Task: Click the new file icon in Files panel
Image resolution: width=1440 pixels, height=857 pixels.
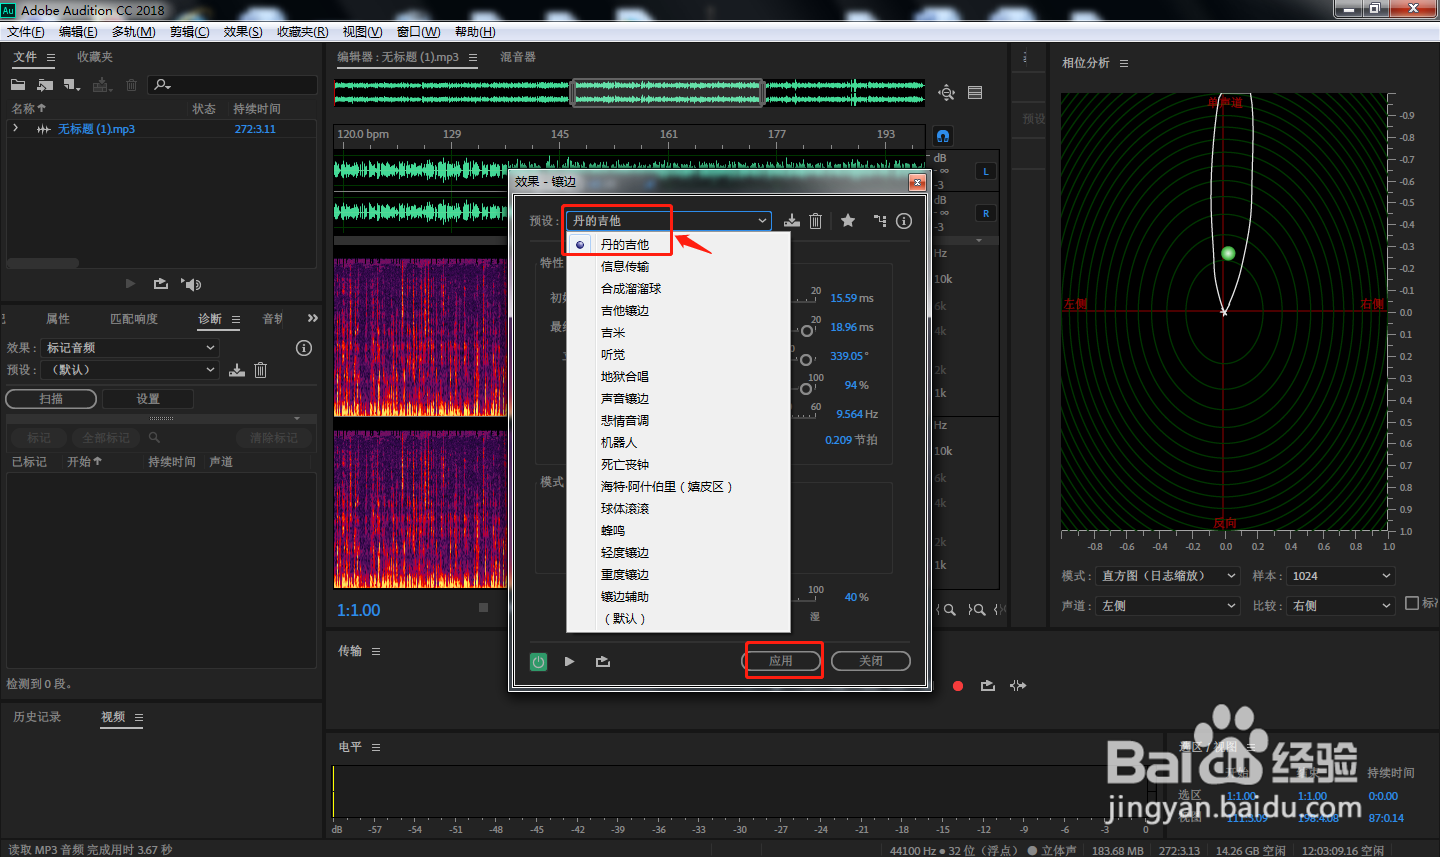Action: click(x=72, y=85)
